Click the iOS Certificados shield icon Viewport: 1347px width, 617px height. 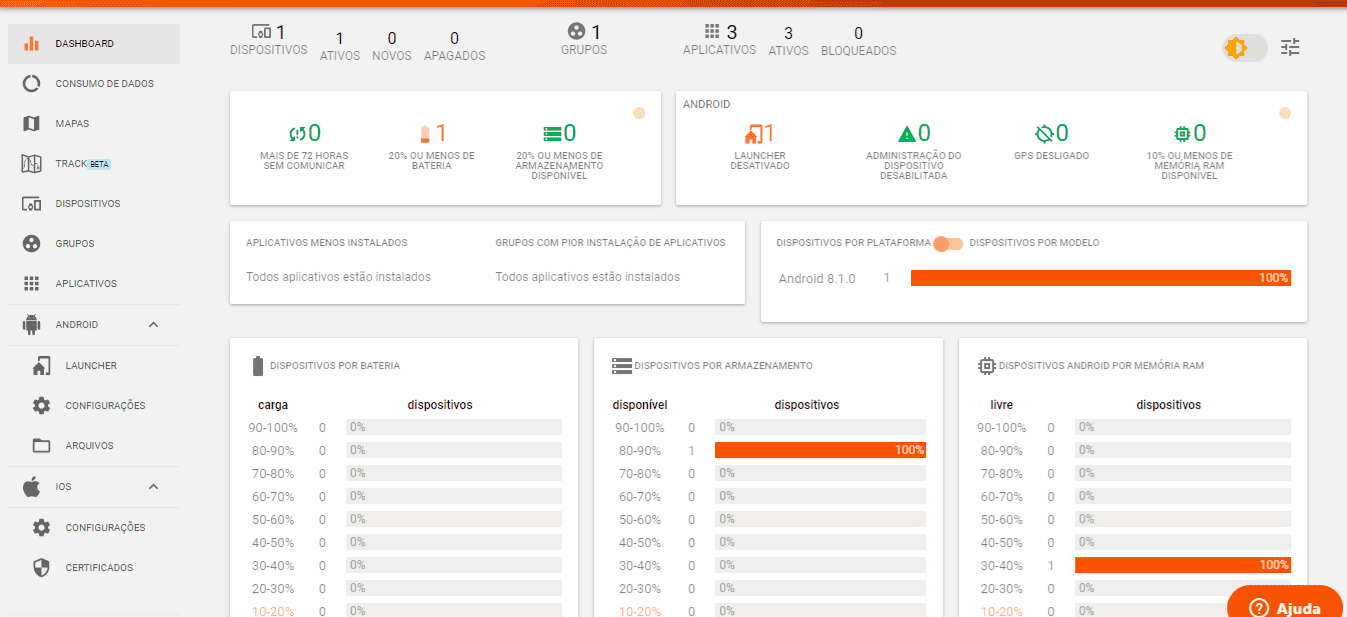pos(41,568)
